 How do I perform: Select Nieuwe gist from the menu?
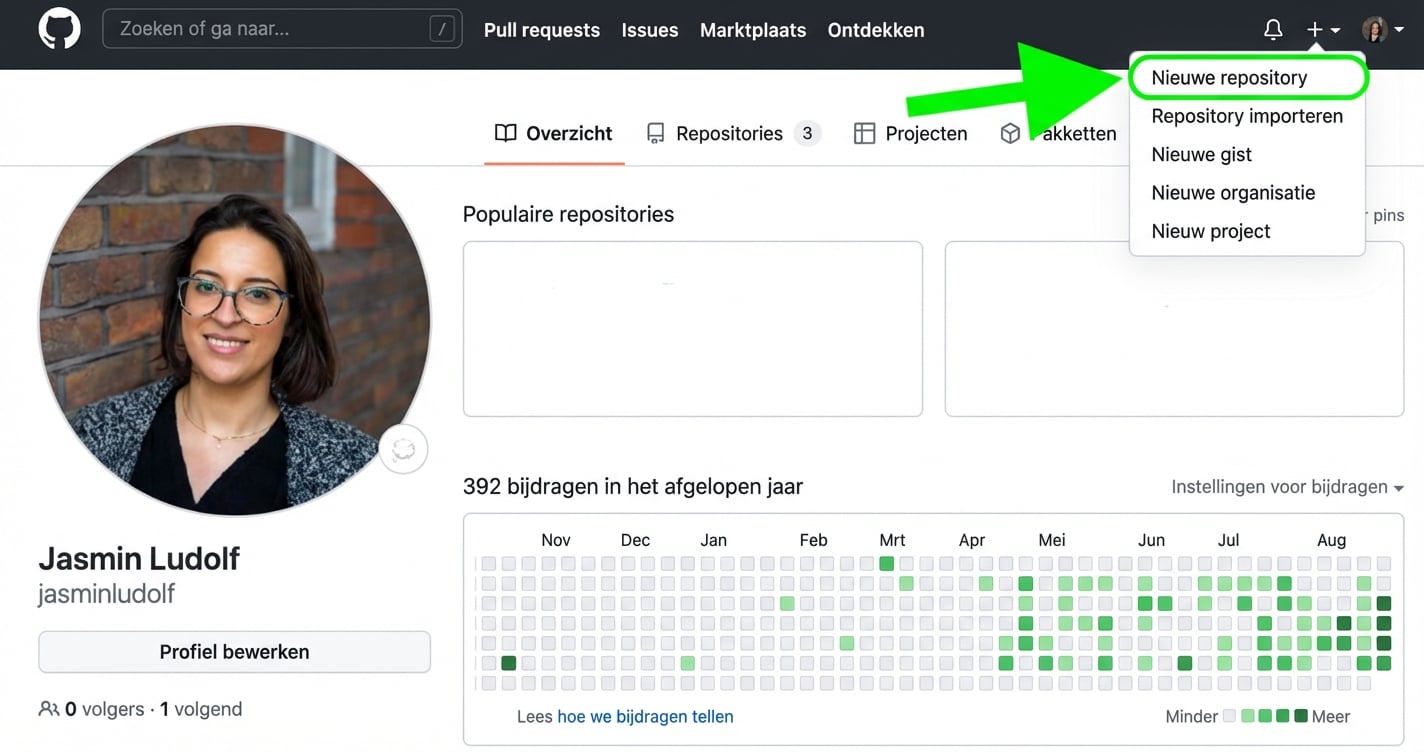[x=1201, y=154]
